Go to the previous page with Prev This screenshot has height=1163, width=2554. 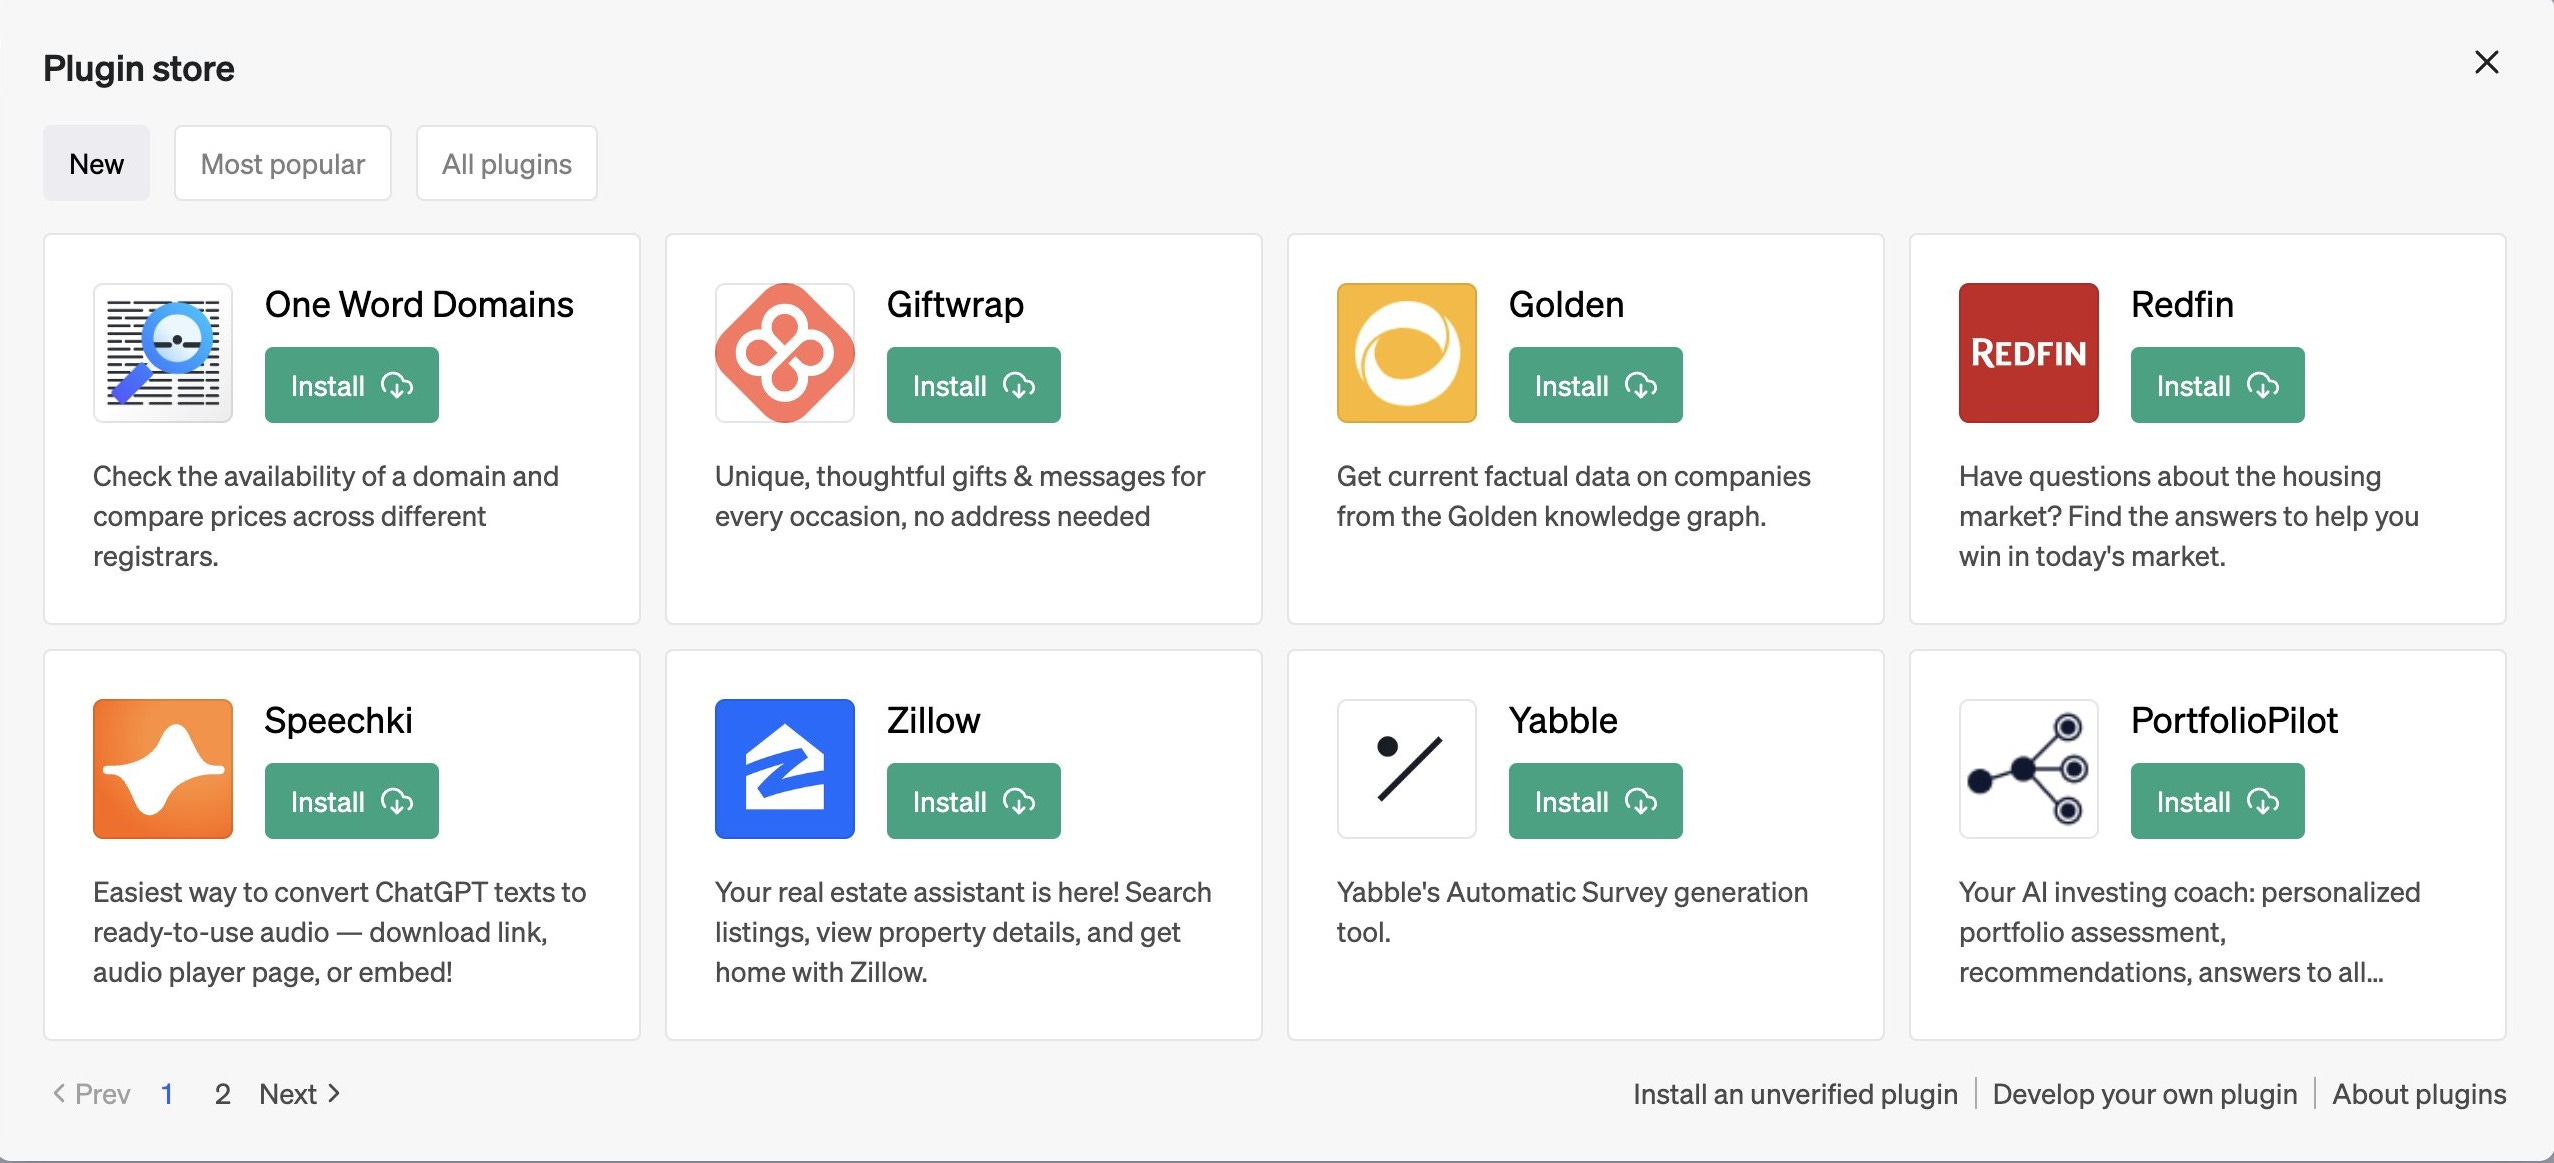[91, 1094]
